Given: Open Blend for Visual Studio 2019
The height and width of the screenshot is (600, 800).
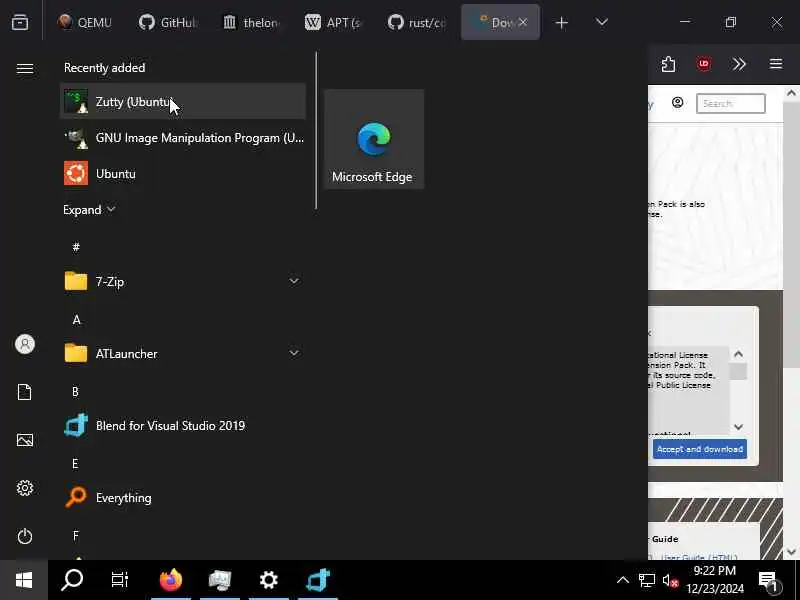Looking at the screenshot, I should [x=183, y=426].
